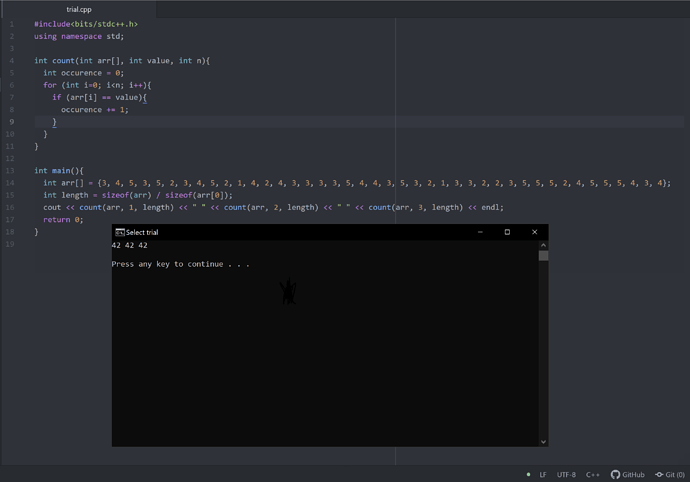This screenshot has width=690, height=482.
Task: Click line number 9 in gutter
Action: (11, 122)
